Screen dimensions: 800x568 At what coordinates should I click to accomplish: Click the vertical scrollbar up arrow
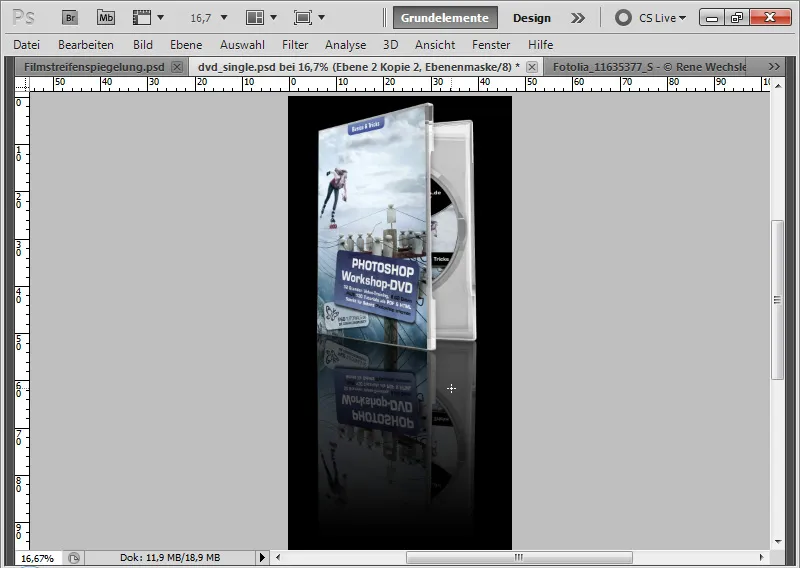coord(778,86)
